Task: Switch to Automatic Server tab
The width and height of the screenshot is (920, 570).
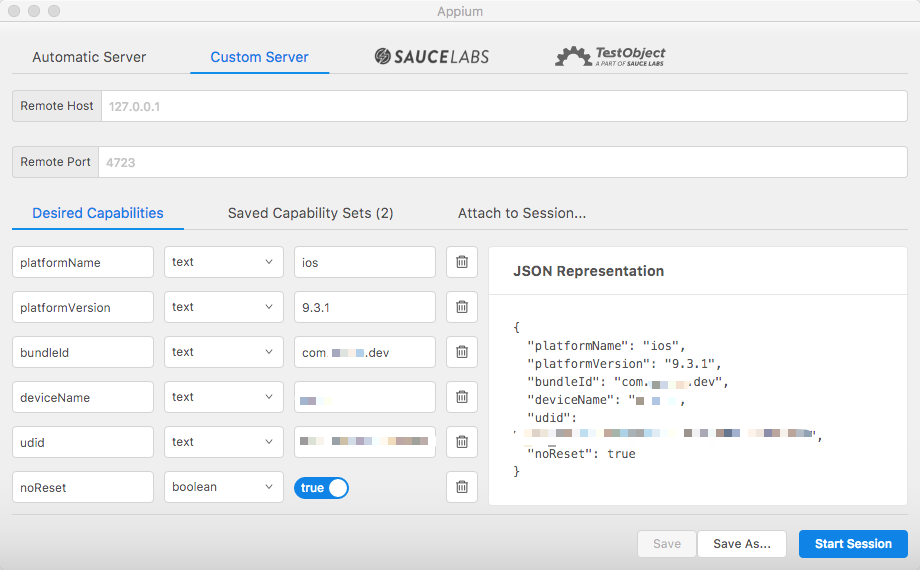Action: 89,57
